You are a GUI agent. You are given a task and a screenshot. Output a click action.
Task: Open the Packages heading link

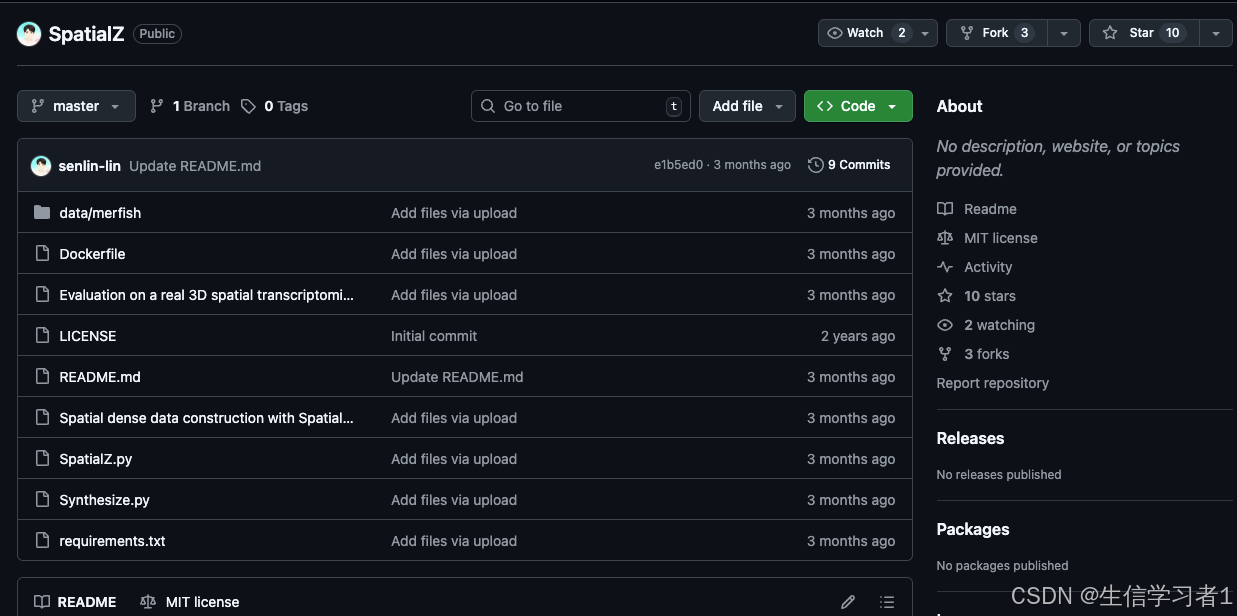(973, 529)
